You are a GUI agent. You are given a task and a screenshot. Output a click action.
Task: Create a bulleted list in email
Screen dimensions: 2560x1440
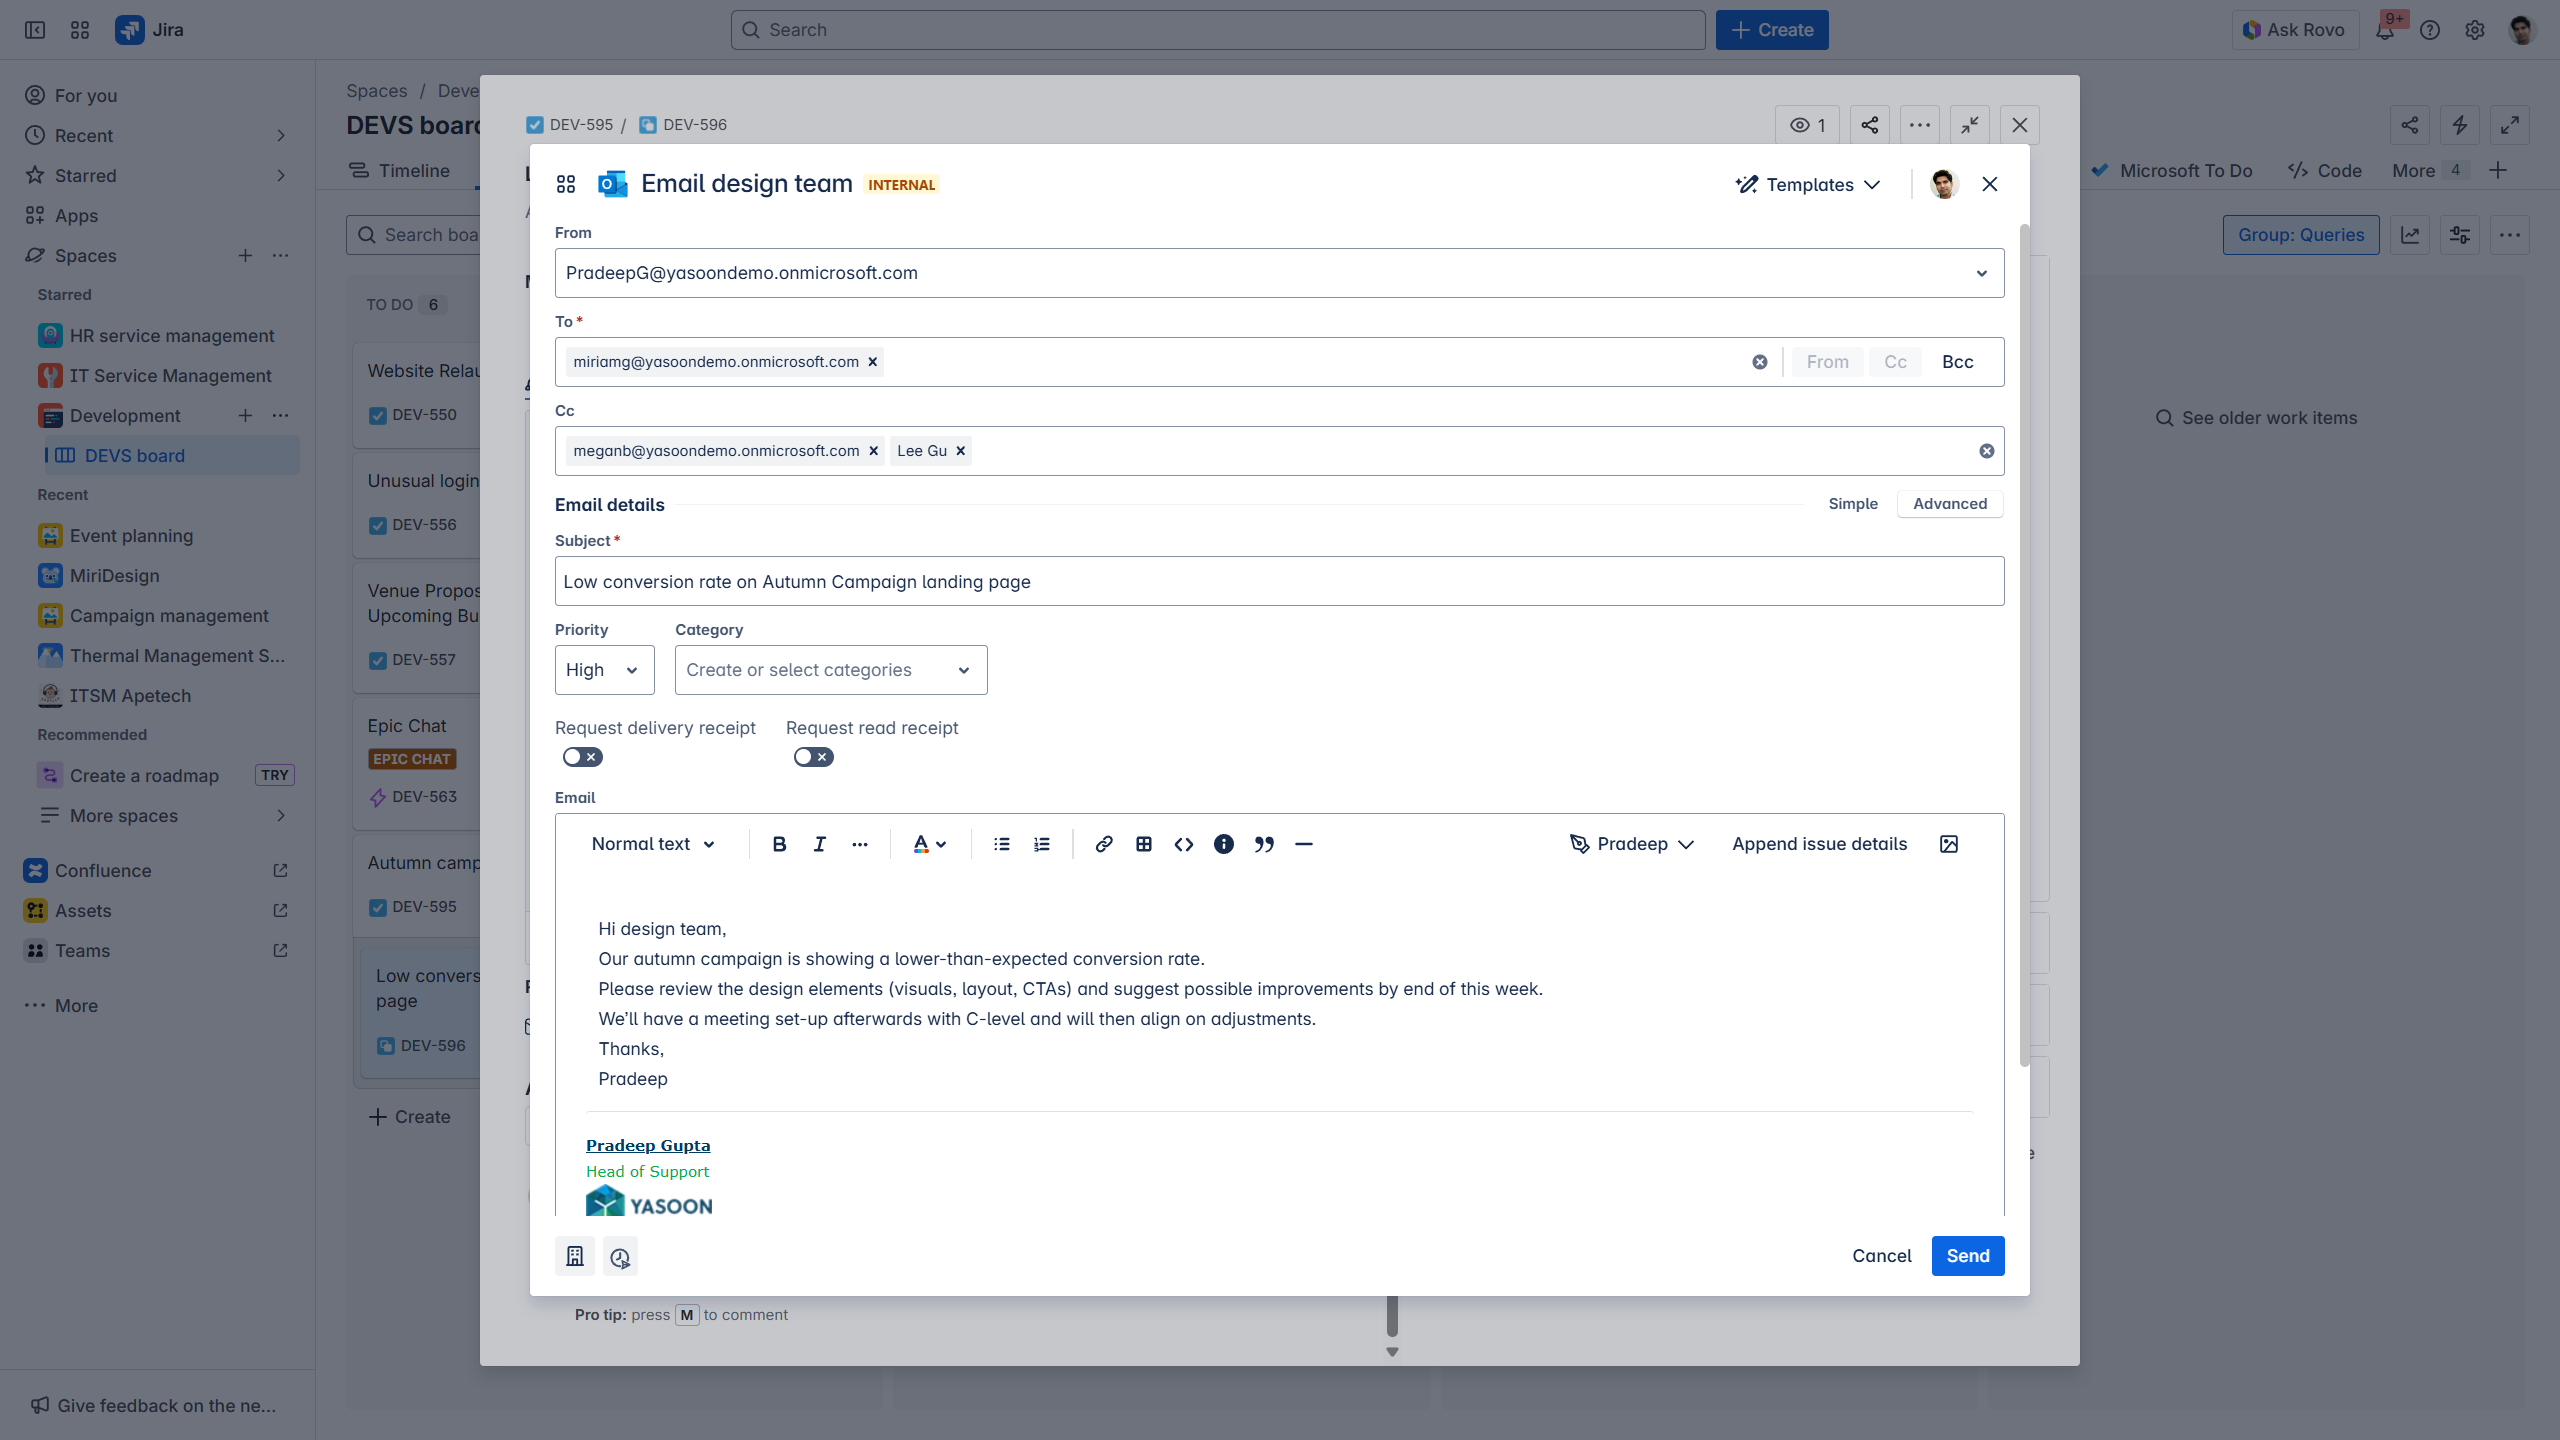(1001, 844)
